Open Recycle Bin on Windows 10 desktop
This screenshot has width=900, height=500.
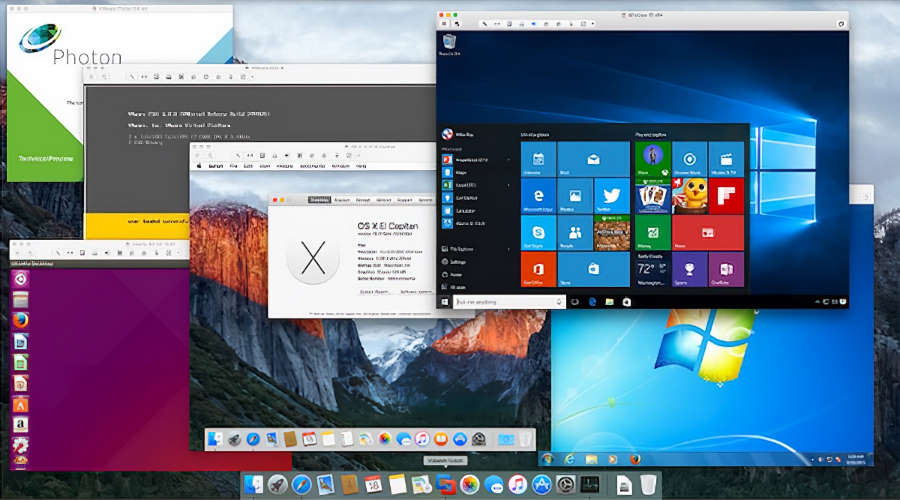coord(449,44)
